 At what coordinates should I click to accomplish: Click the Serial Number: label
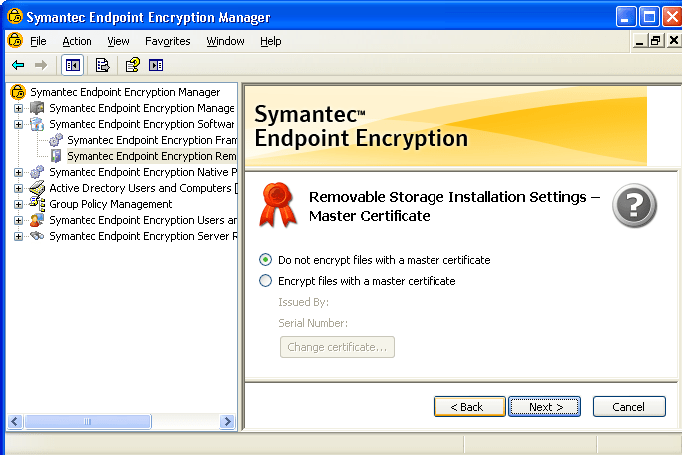(x=313, y=323)
